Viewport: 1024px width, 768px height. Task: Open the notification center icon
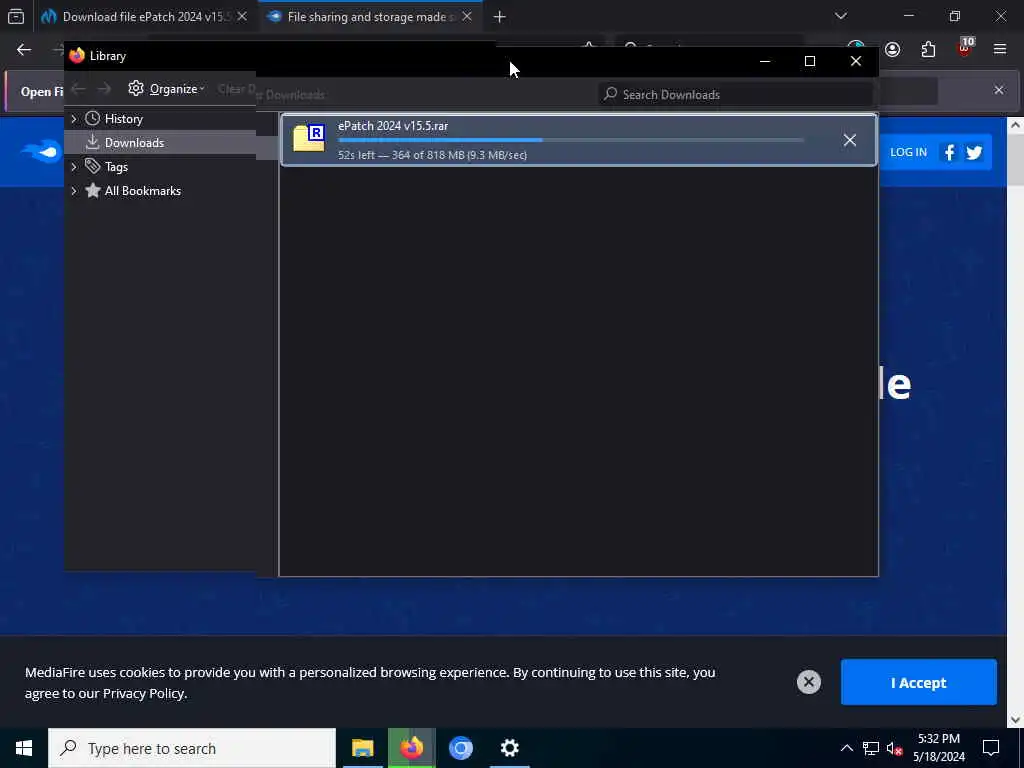tap(991, 748)
